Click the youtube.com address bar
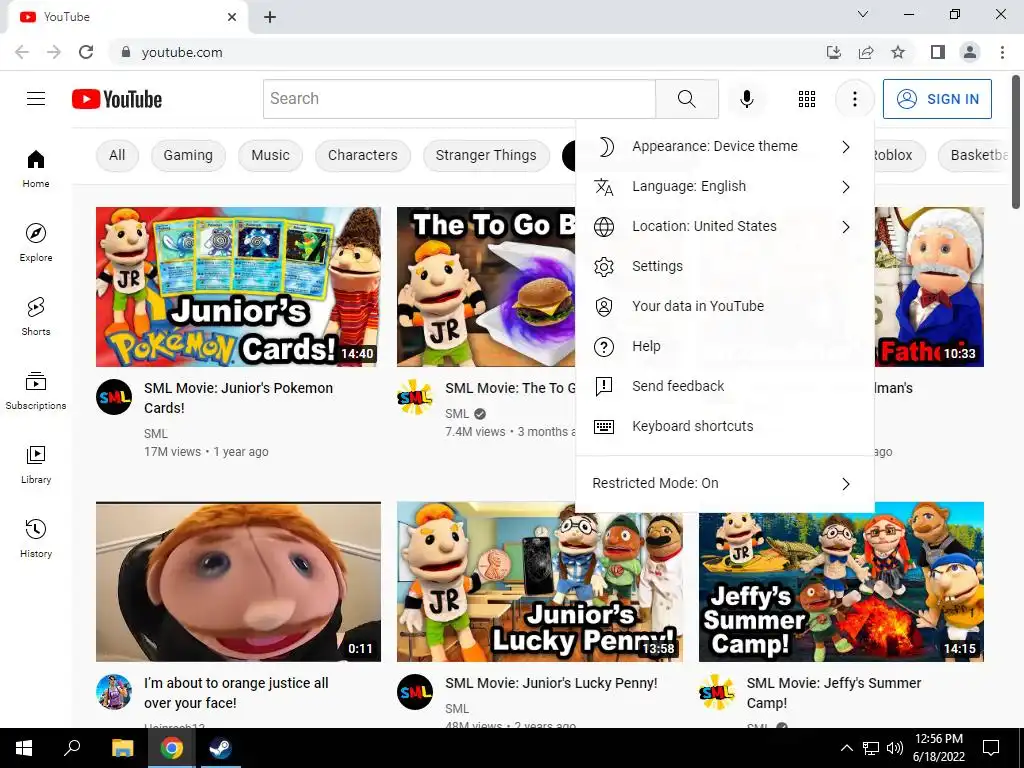The width and height of the screenshot is (1024, 768). [x=464, y=52]
